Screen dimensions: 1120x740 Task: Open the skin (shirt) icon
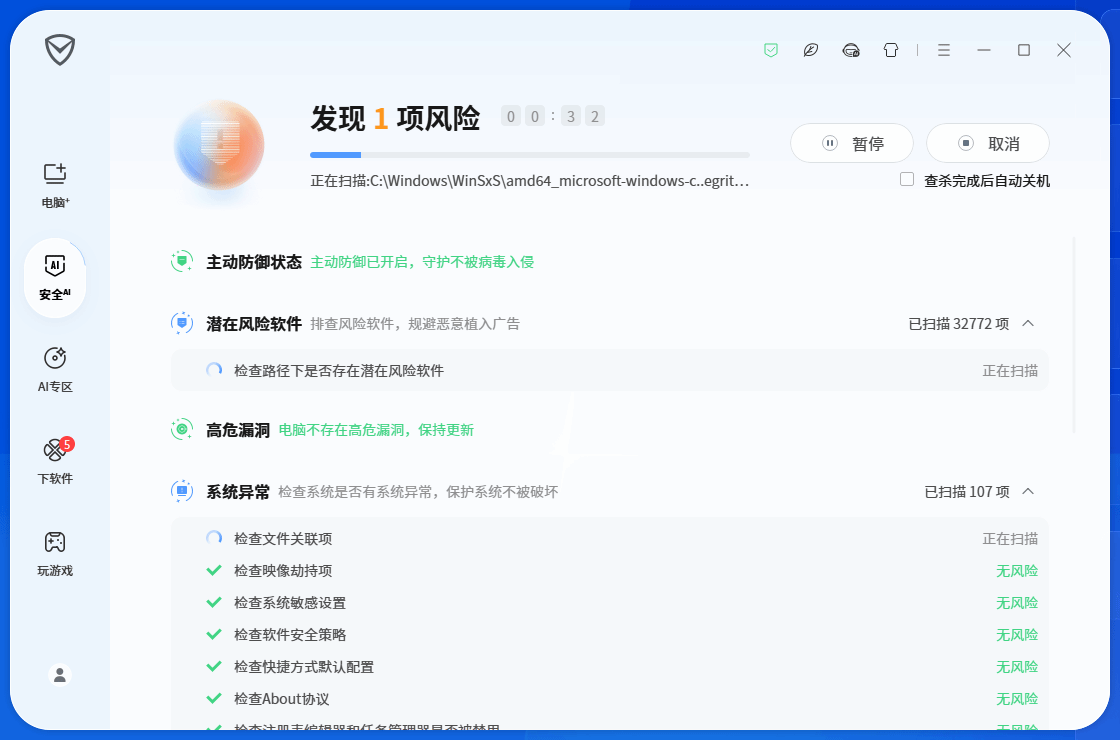pyautogui.click(x=891, y=50)
